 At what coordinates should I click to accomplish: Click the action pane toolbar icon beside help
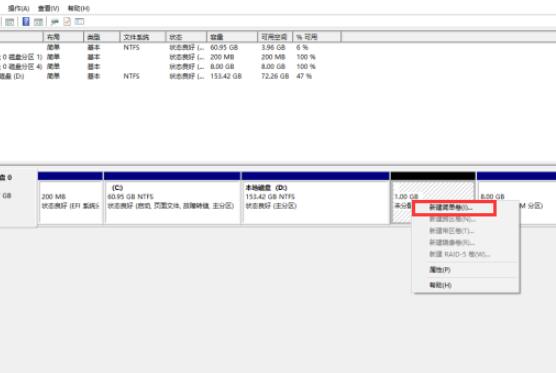coord(38,22)
